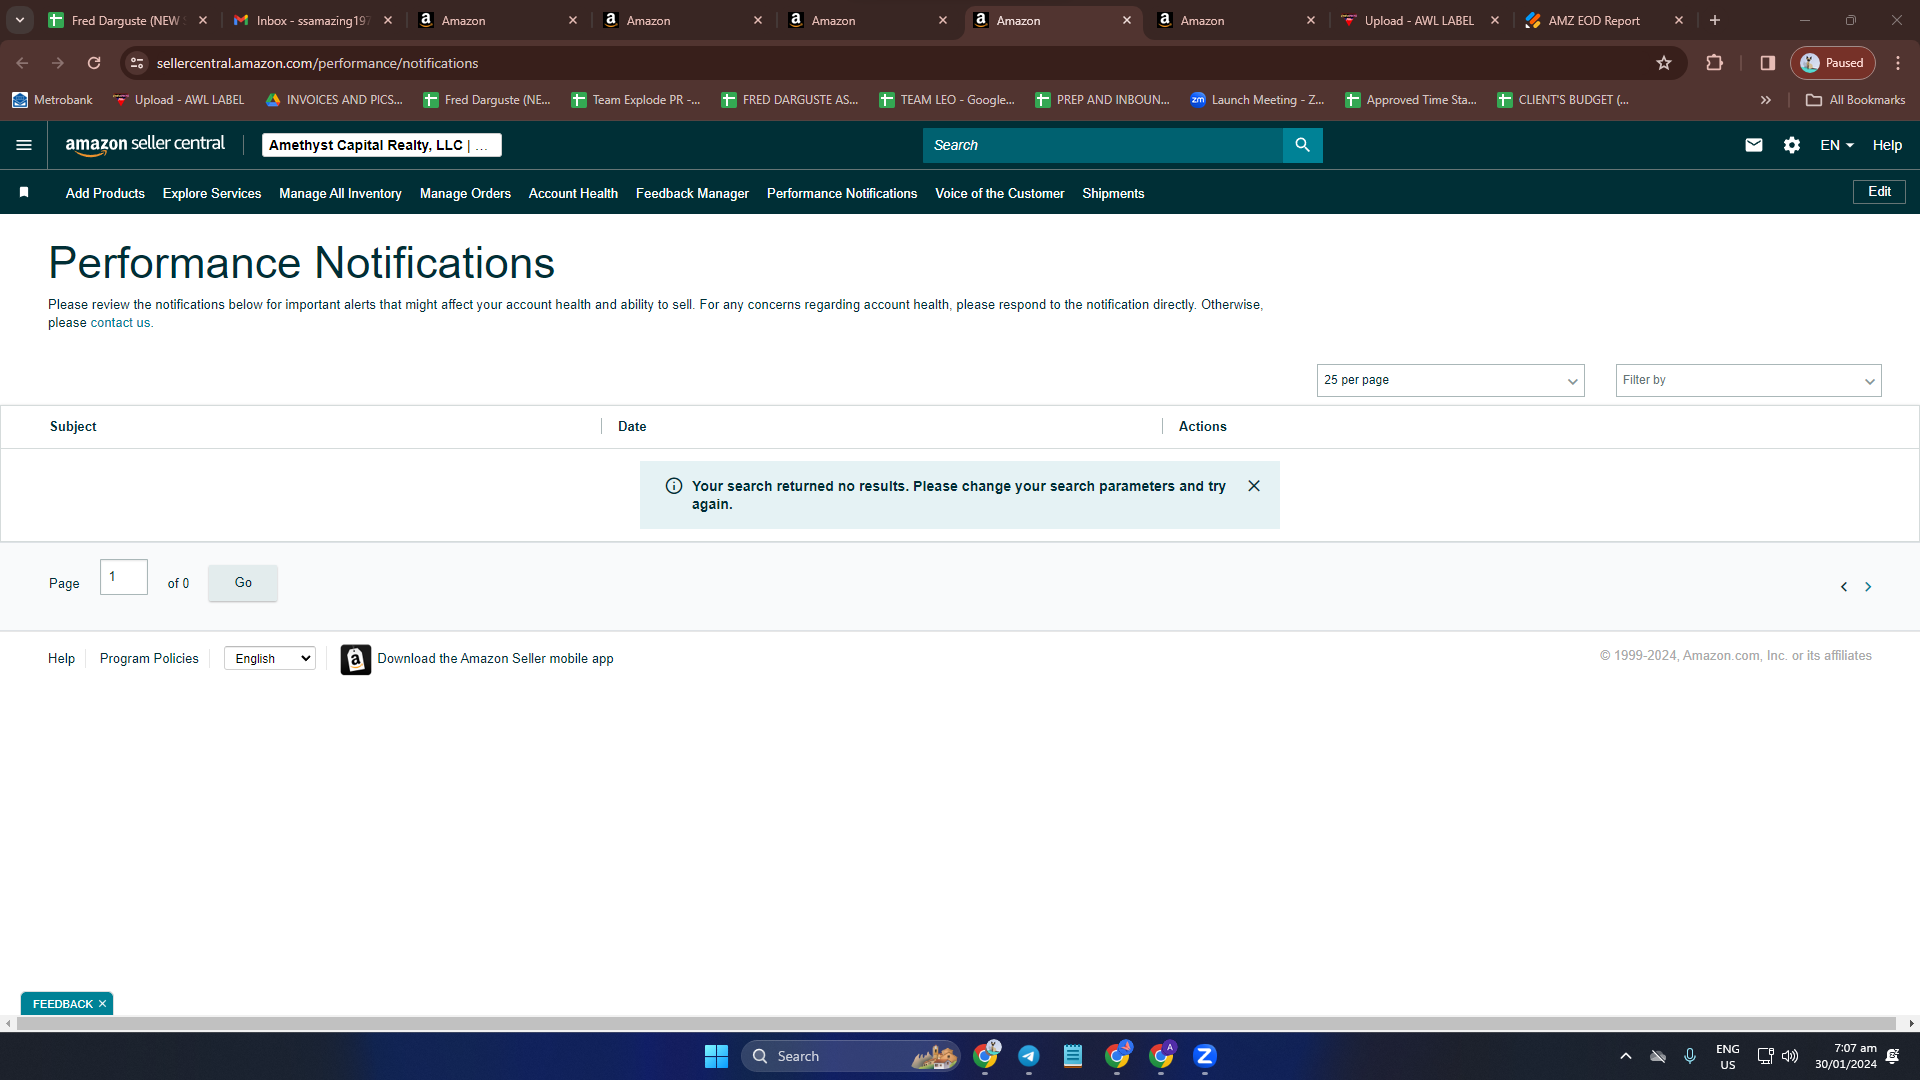Switch to the AMZ EOD Report tab
The image size is (1920, 1080).
[x=1605, y=20]
